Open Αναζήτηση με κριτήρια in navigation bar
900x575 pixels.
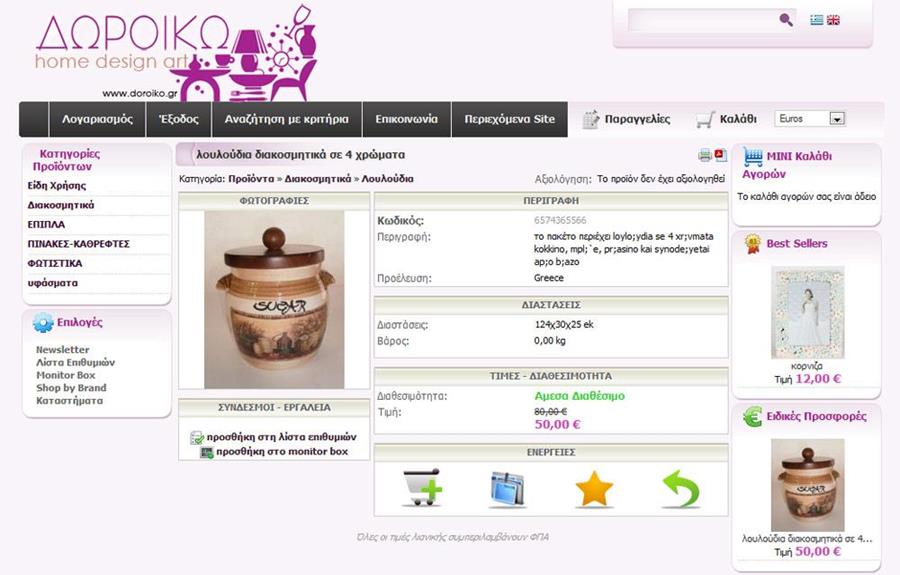[x=286, y=119]
